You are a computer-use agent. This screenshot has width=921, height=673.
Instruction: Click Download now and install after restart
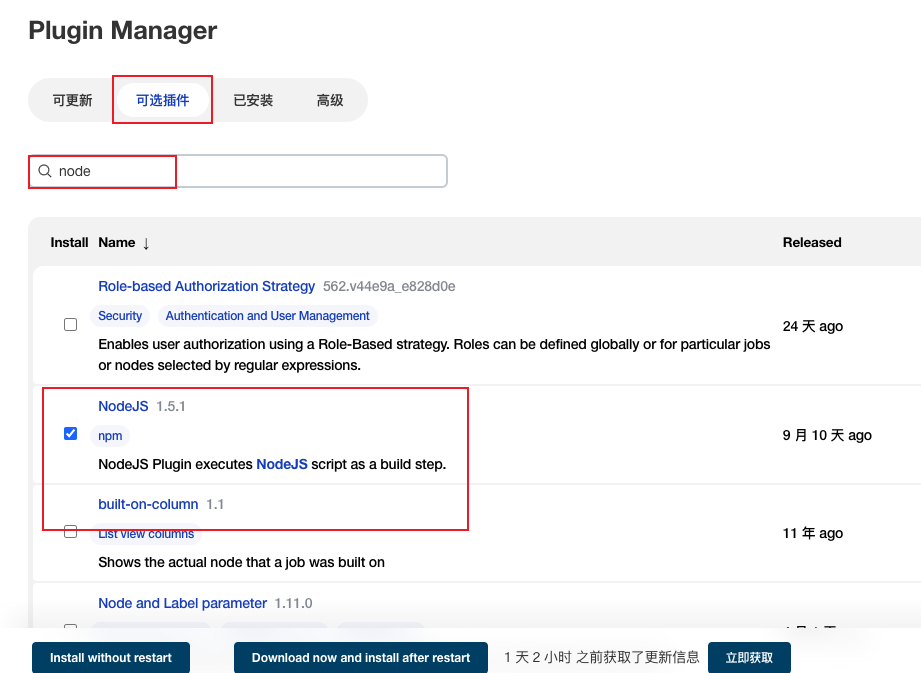[x=360, y=658]
